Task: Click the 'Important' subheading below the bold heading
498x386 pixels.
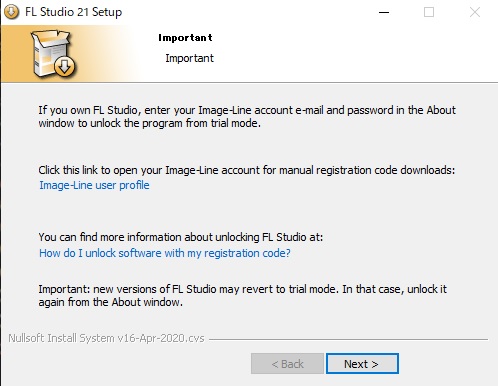Action: coord(189,58)
